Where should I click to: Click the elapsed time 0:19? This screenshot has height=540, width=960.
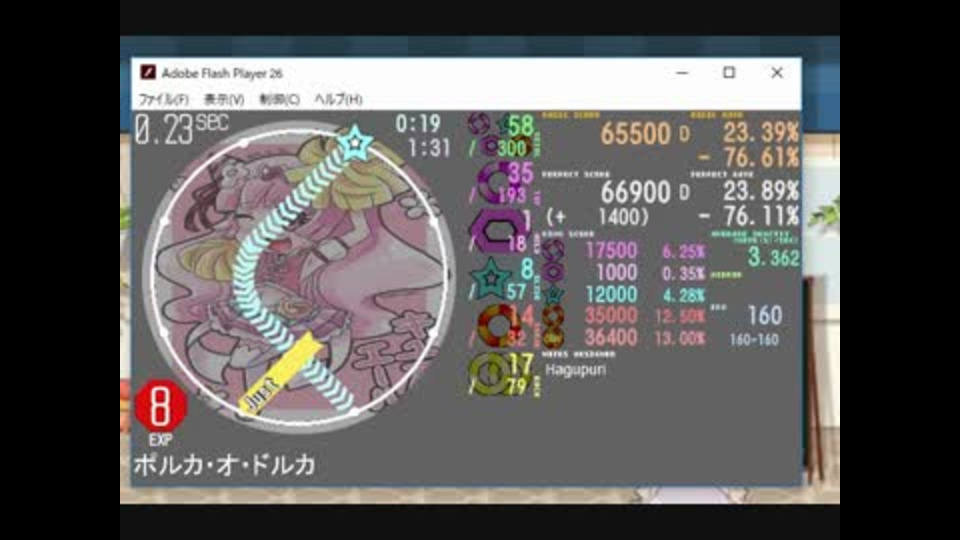click(x=418, y=124)
